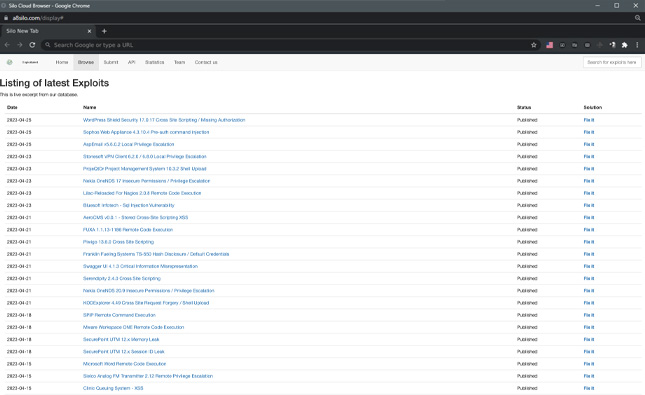Image resolution: width=645 pixels, height=395 pixels.
Task: Open SecurePoint UTM 12.x Session ID Leak link
Action: point(124,351)
